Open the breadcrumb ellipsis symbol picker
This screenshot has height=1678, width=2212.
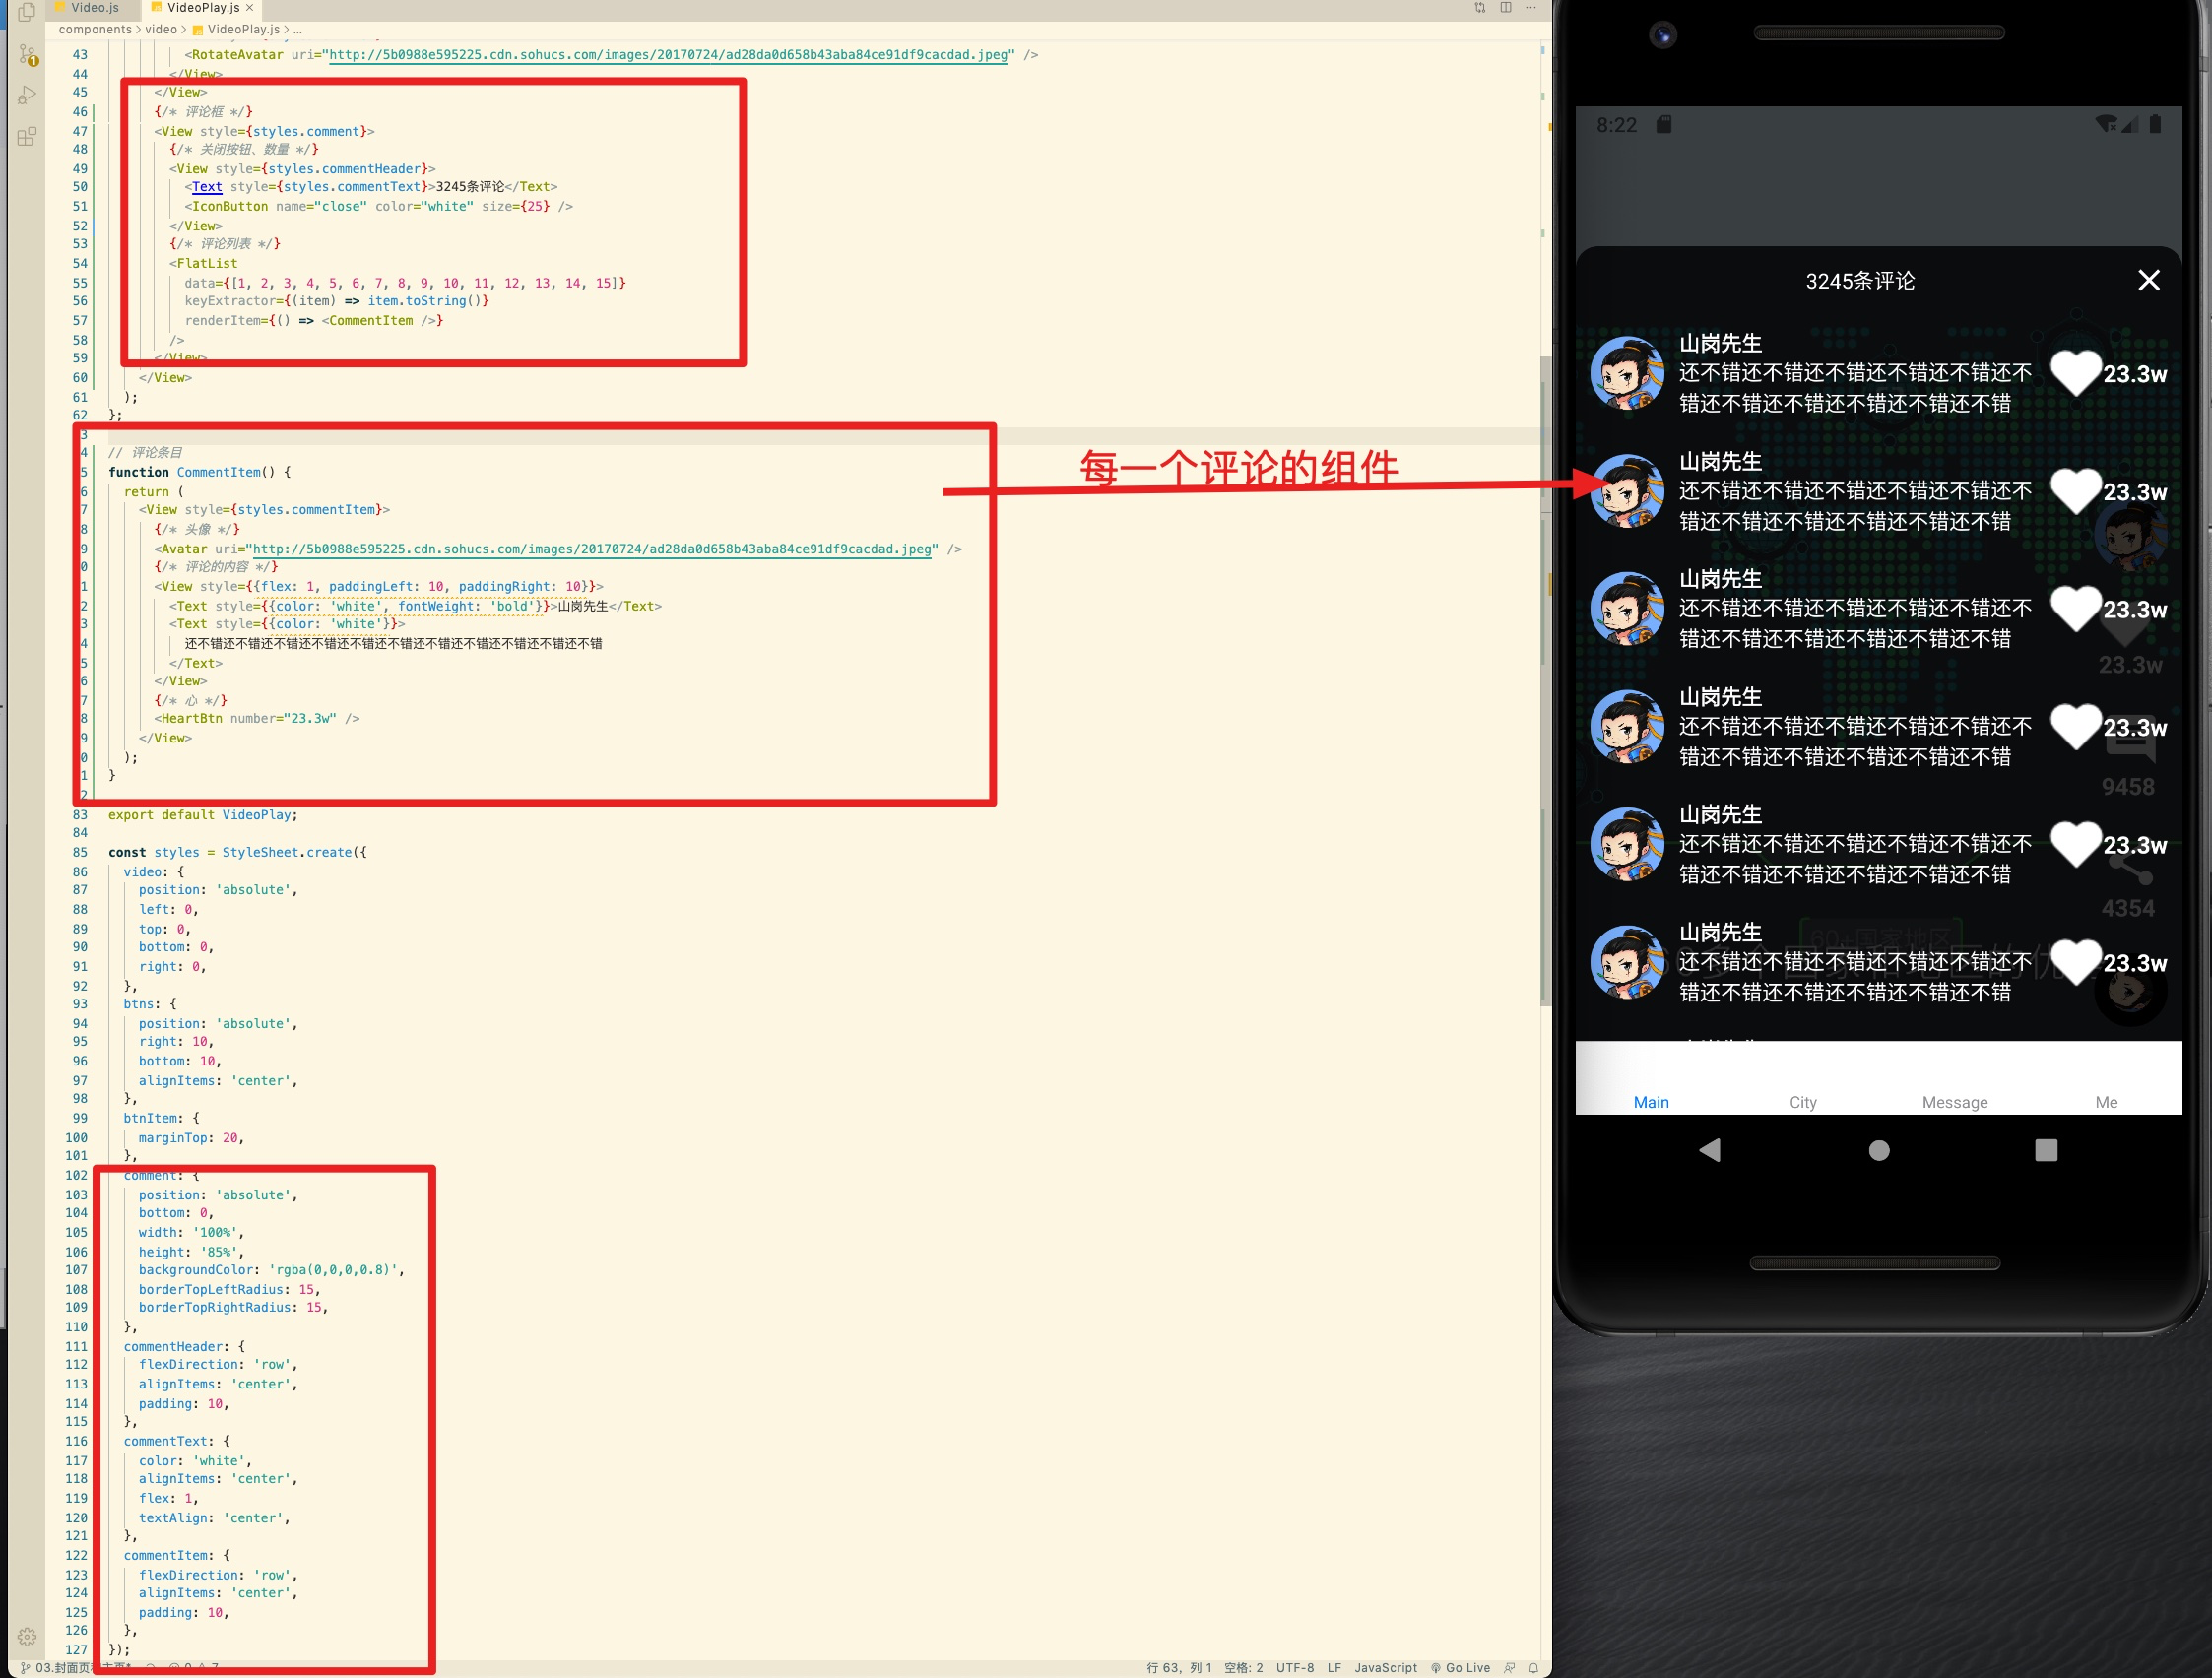(x=298, y=30)
